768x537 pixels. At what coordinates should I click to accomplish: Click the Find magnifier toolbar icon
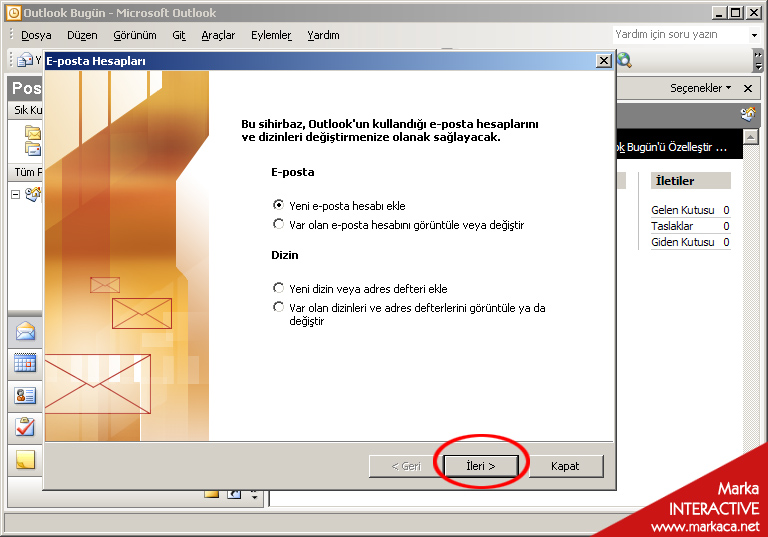pos(624,60)
